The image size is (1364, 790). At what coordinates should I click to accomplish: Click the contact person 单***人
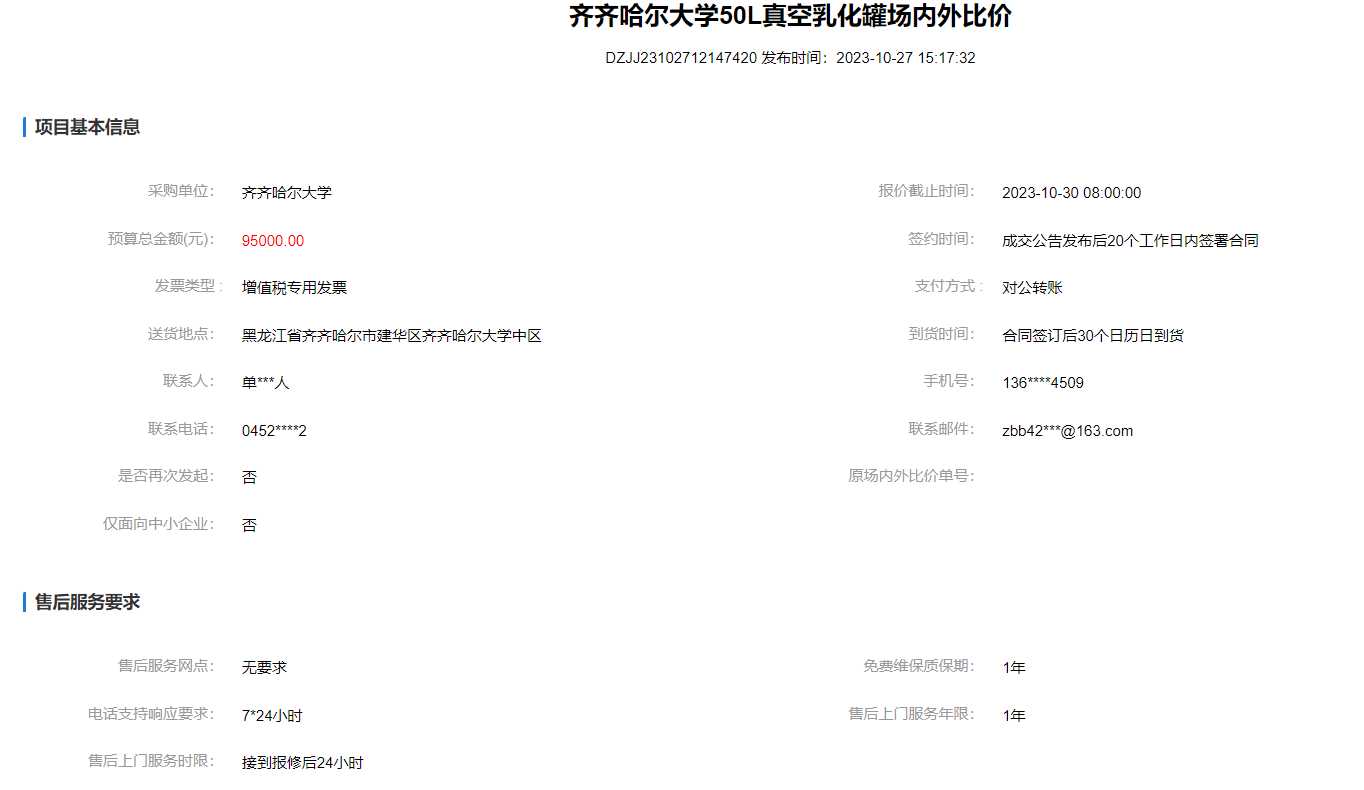click(x=265, y=383)
